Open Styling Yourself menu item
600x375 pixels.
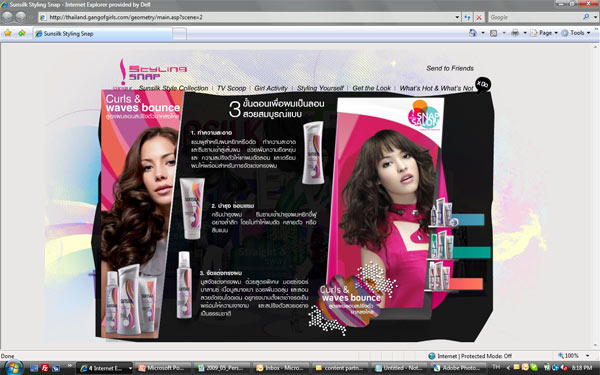coord(320,88)
